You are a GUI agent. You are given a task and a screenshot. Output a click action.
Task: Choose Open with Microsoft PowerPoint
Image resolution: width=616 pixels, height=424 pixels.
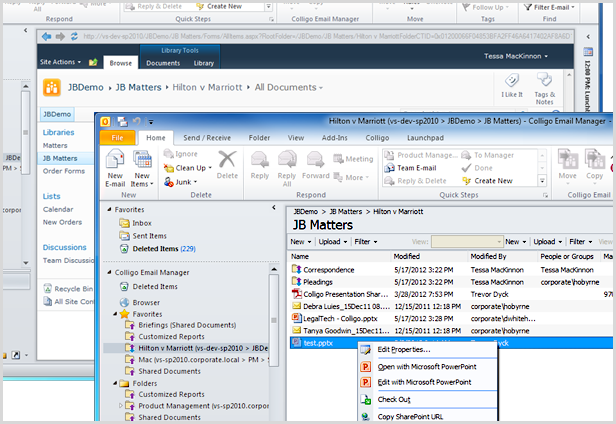(x=428, y=367)
